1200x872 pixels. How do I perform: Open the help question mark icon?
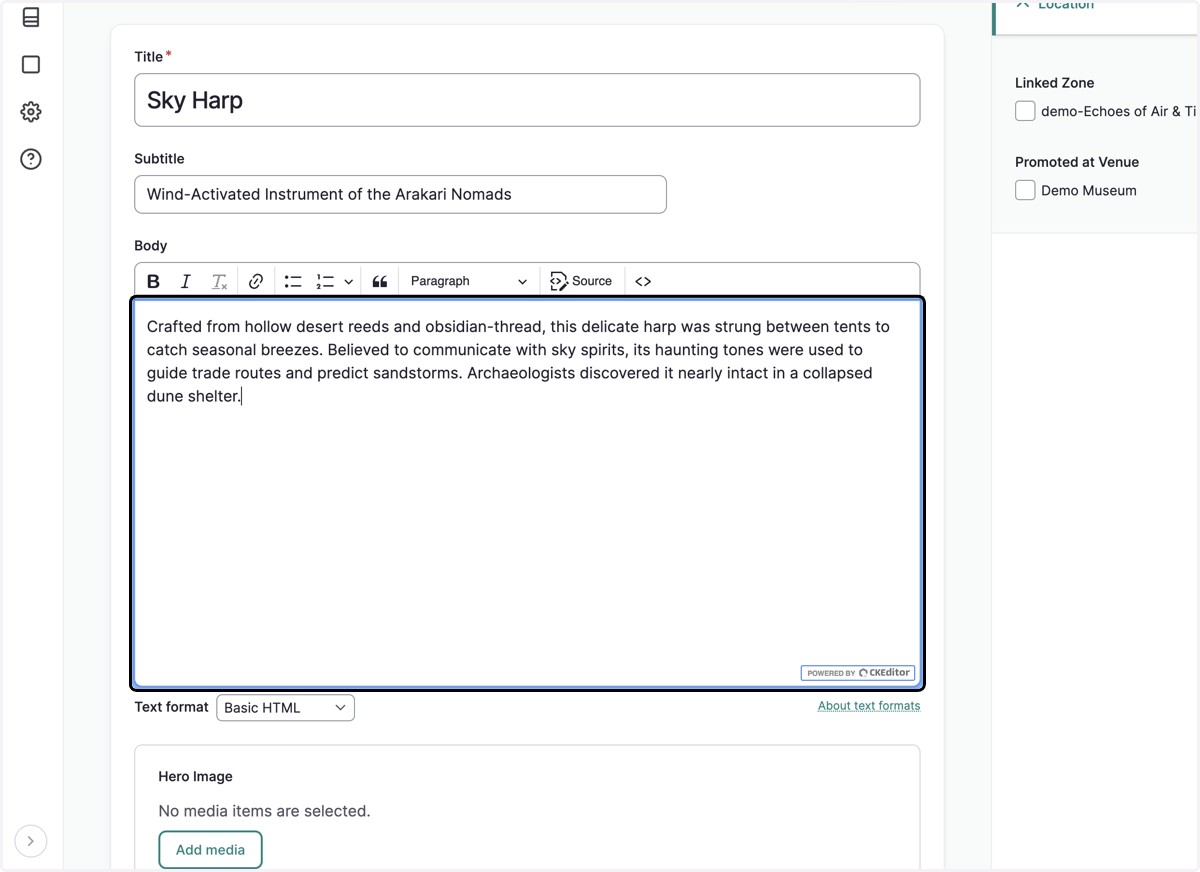pos(31,158)
